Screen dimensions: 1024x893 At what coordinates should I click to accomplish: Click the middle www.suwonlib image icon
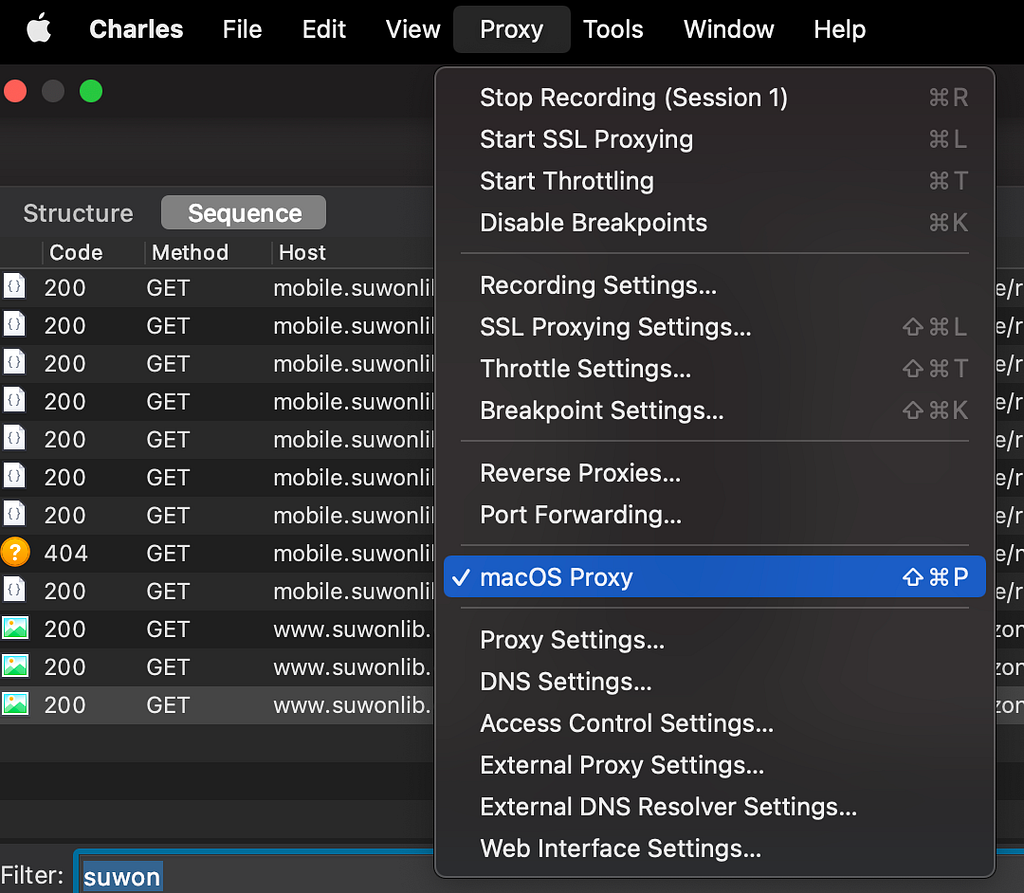point(15,666)
